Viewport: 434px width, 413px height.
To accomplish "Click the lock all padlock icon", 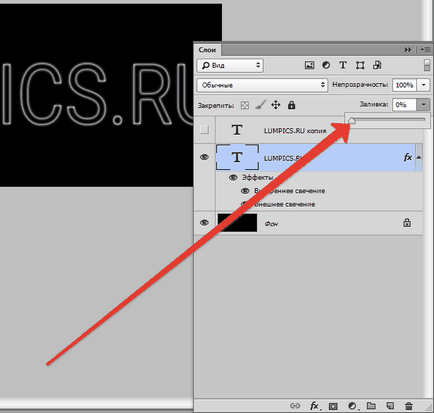I will [x=291, y=105].
